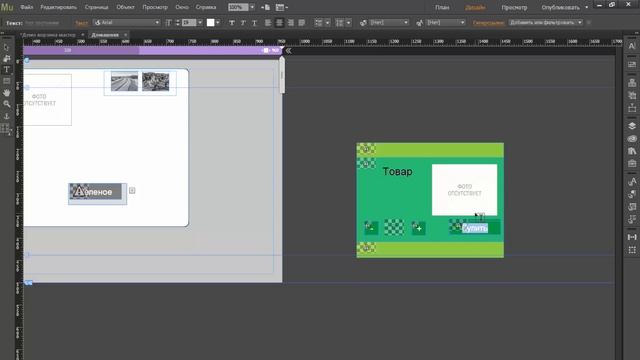Image resolution: width=640 pixels, height=360 pixels.
Task: Open the Align grid panel icon at dock bottom
Action: pyautogui.click(x=632, y=250)
